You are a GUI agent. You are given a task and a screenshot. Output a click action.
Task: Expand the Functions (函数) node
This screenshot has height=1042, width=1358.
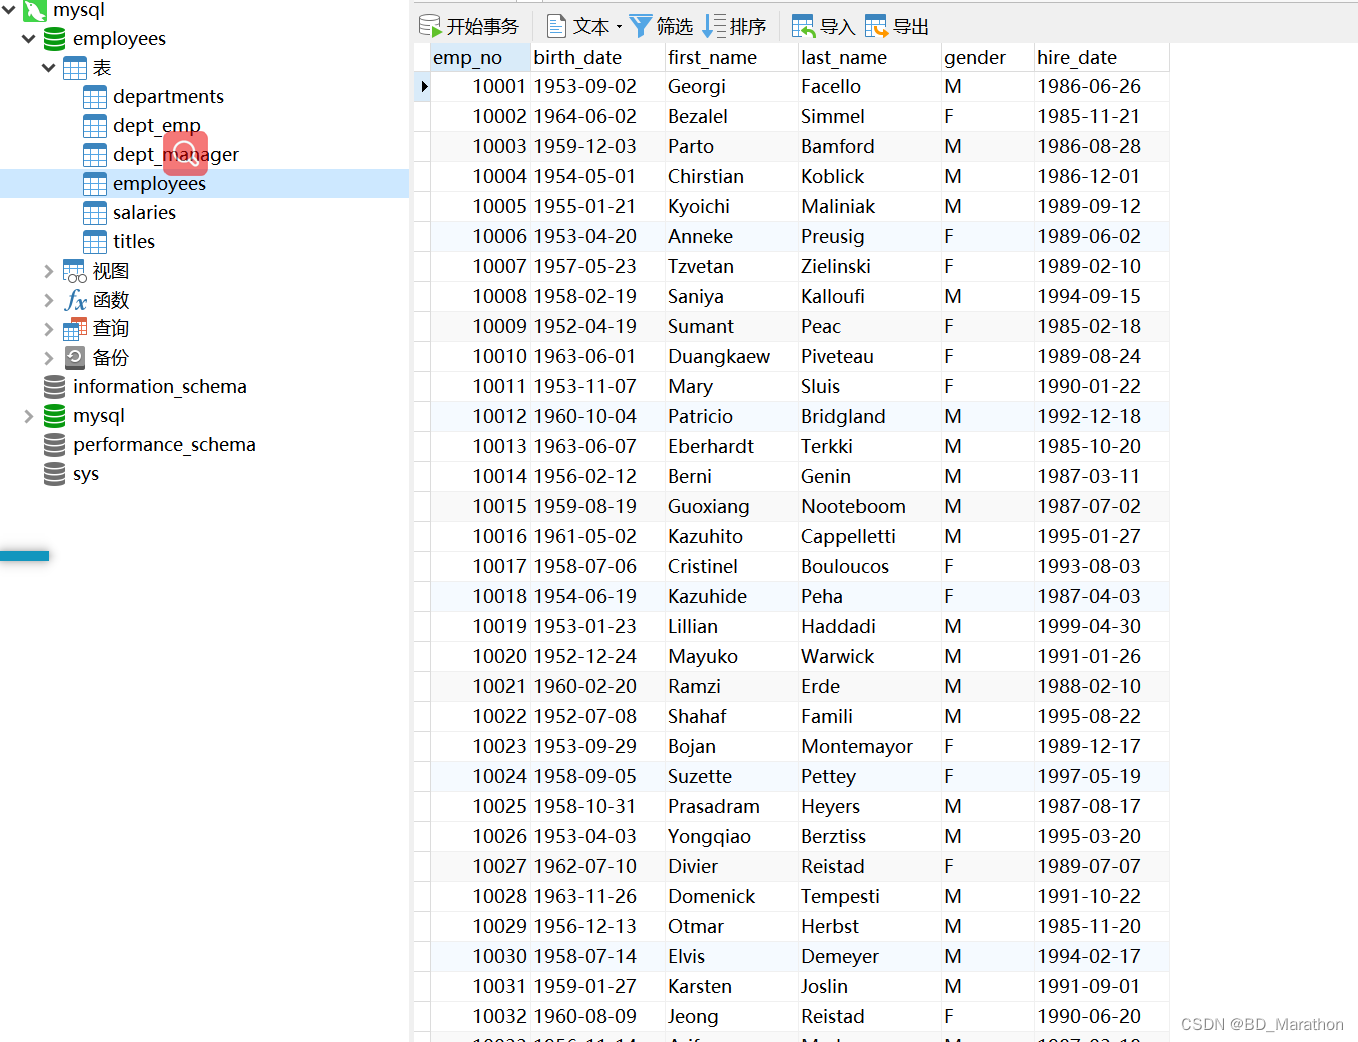click(x=49, y=300)
